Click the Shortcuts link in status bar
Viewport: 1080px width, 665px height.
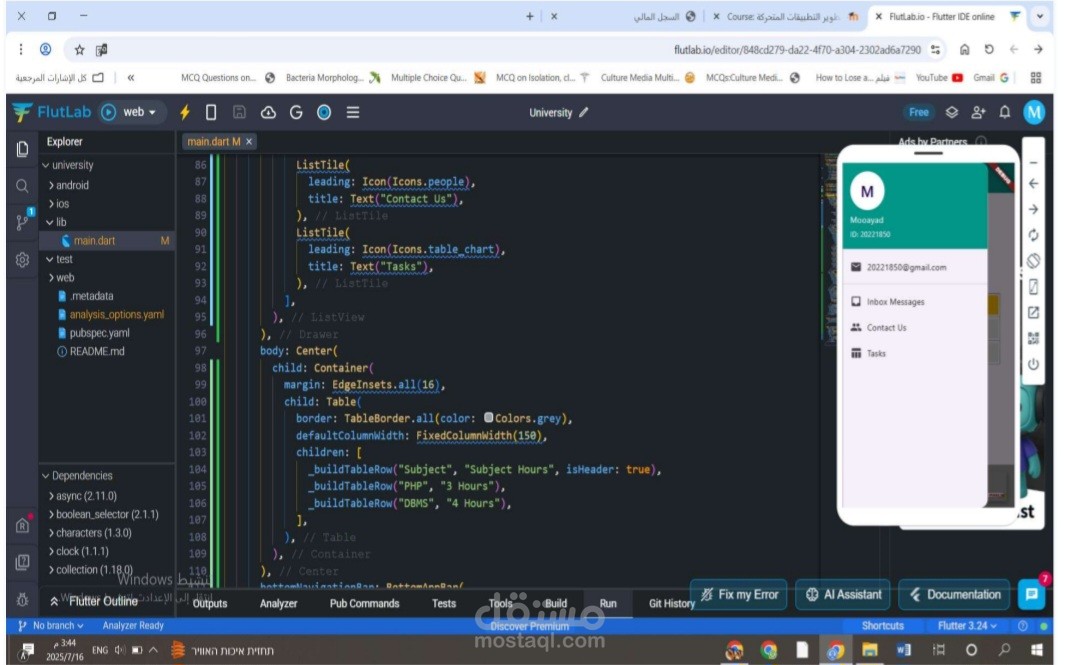[882, 626]
